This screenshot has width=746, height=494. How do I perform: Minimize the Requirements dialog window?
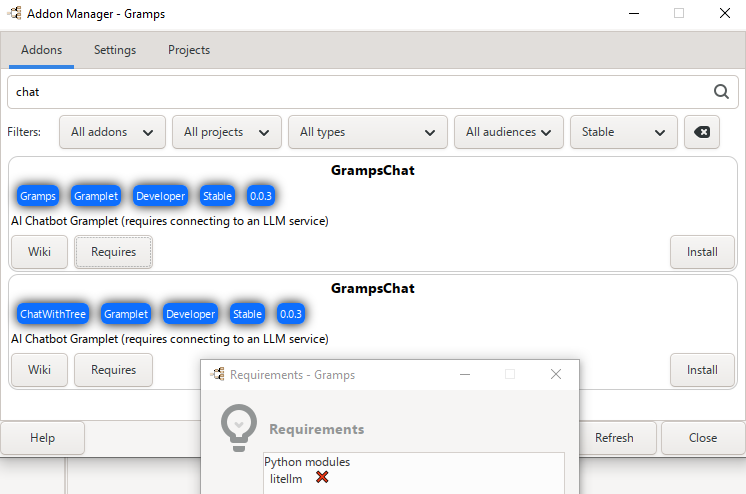click(465, 375)
